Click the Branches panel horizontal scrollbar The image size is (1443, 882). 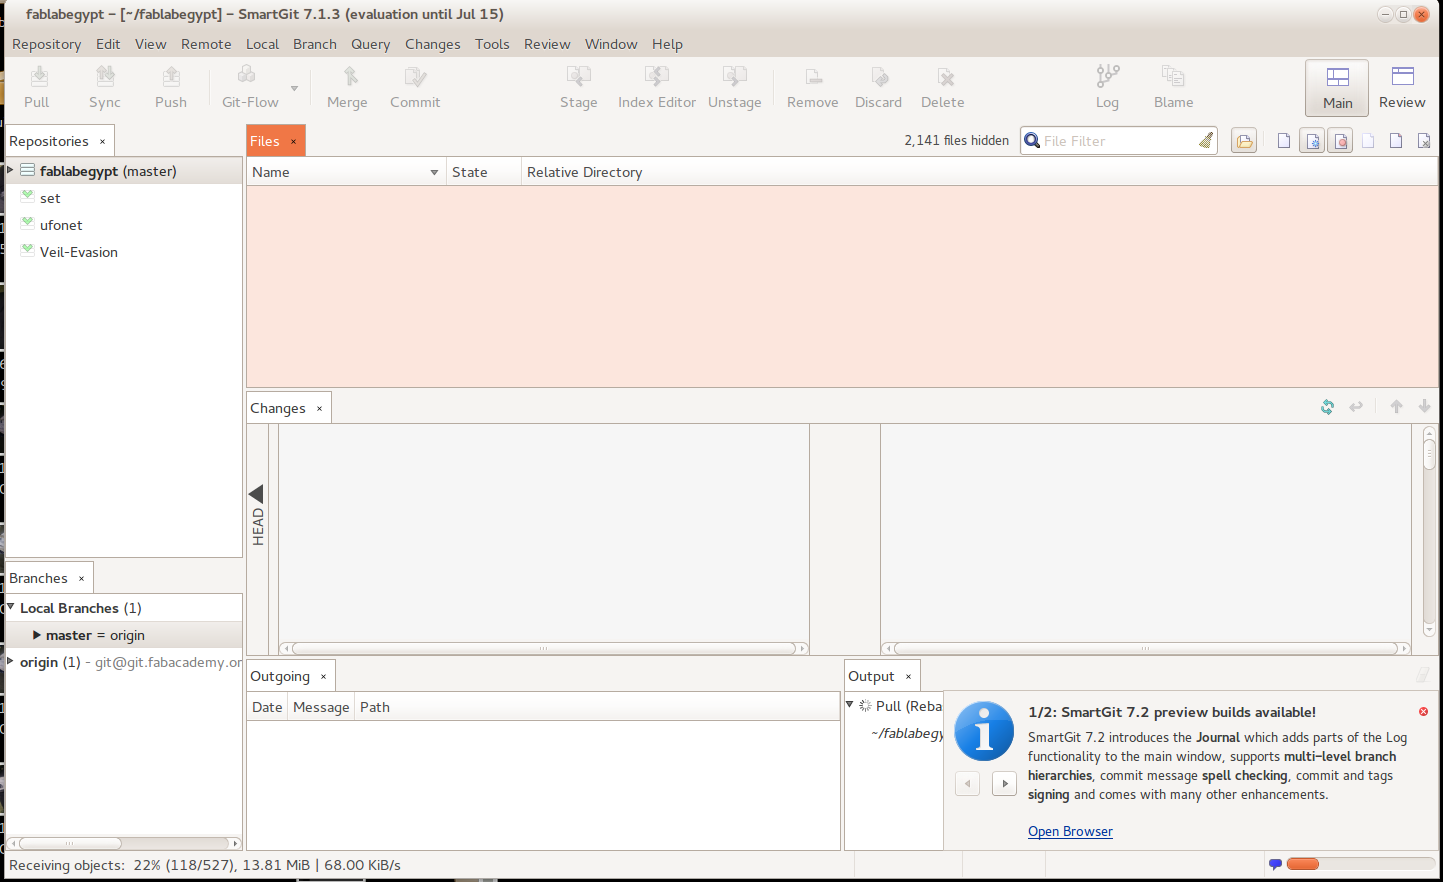(x=124, y=843)
